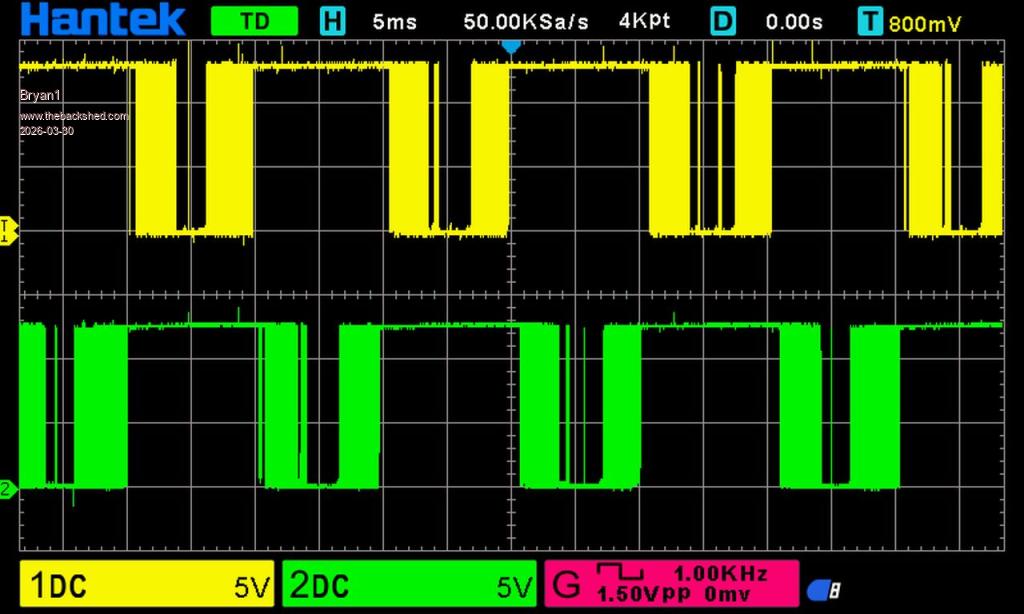The width and height of the screenshot is (1024, 614).
Task: Open the 4Kpt memory depth setting
Action: [645, 21]
